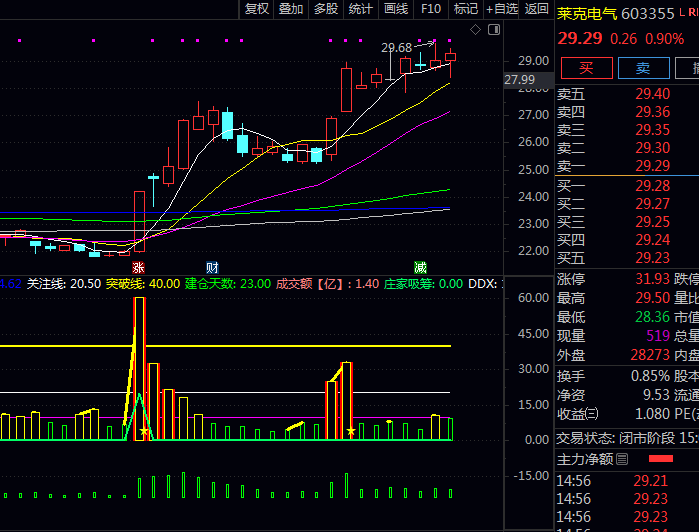The height and width of the screenshot is (532, 699).
Task: Open the 主力净额 list icon
Action: (x=622, y=459)
